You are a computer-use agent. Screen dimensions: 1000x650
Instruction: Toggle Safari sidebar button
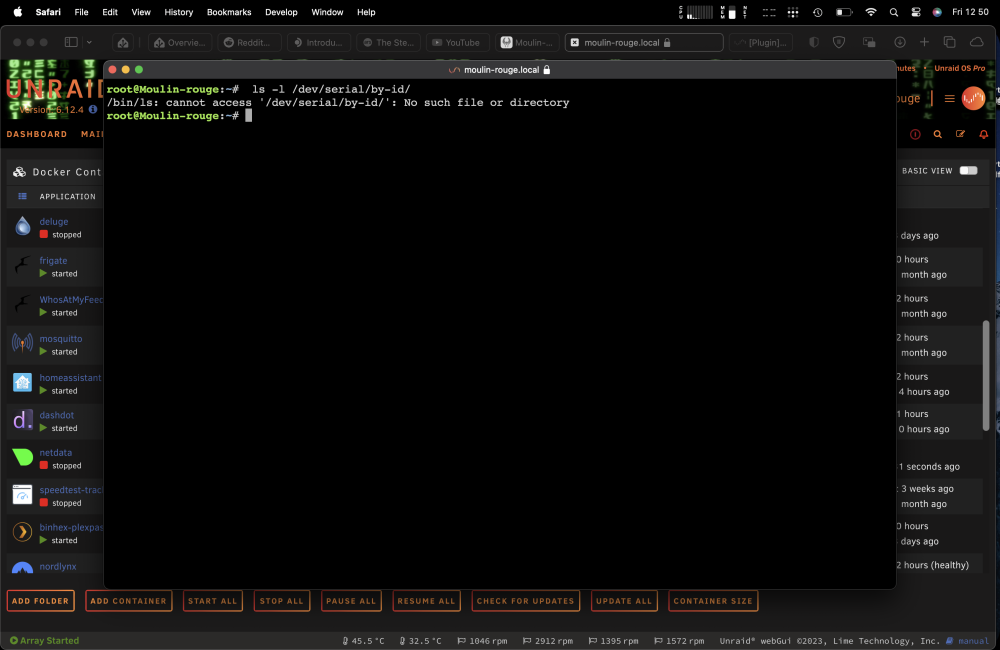click(71, 42)
